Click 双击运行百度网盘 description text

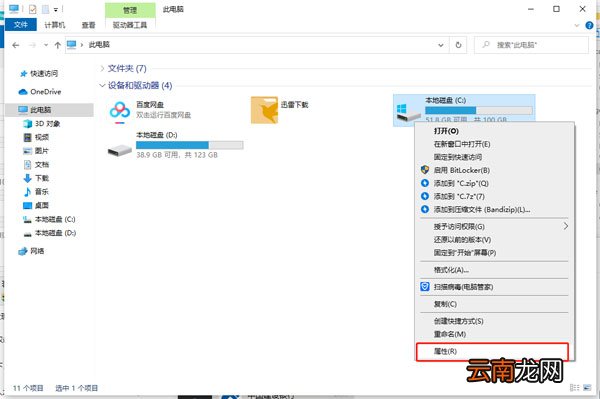(163, 115)
